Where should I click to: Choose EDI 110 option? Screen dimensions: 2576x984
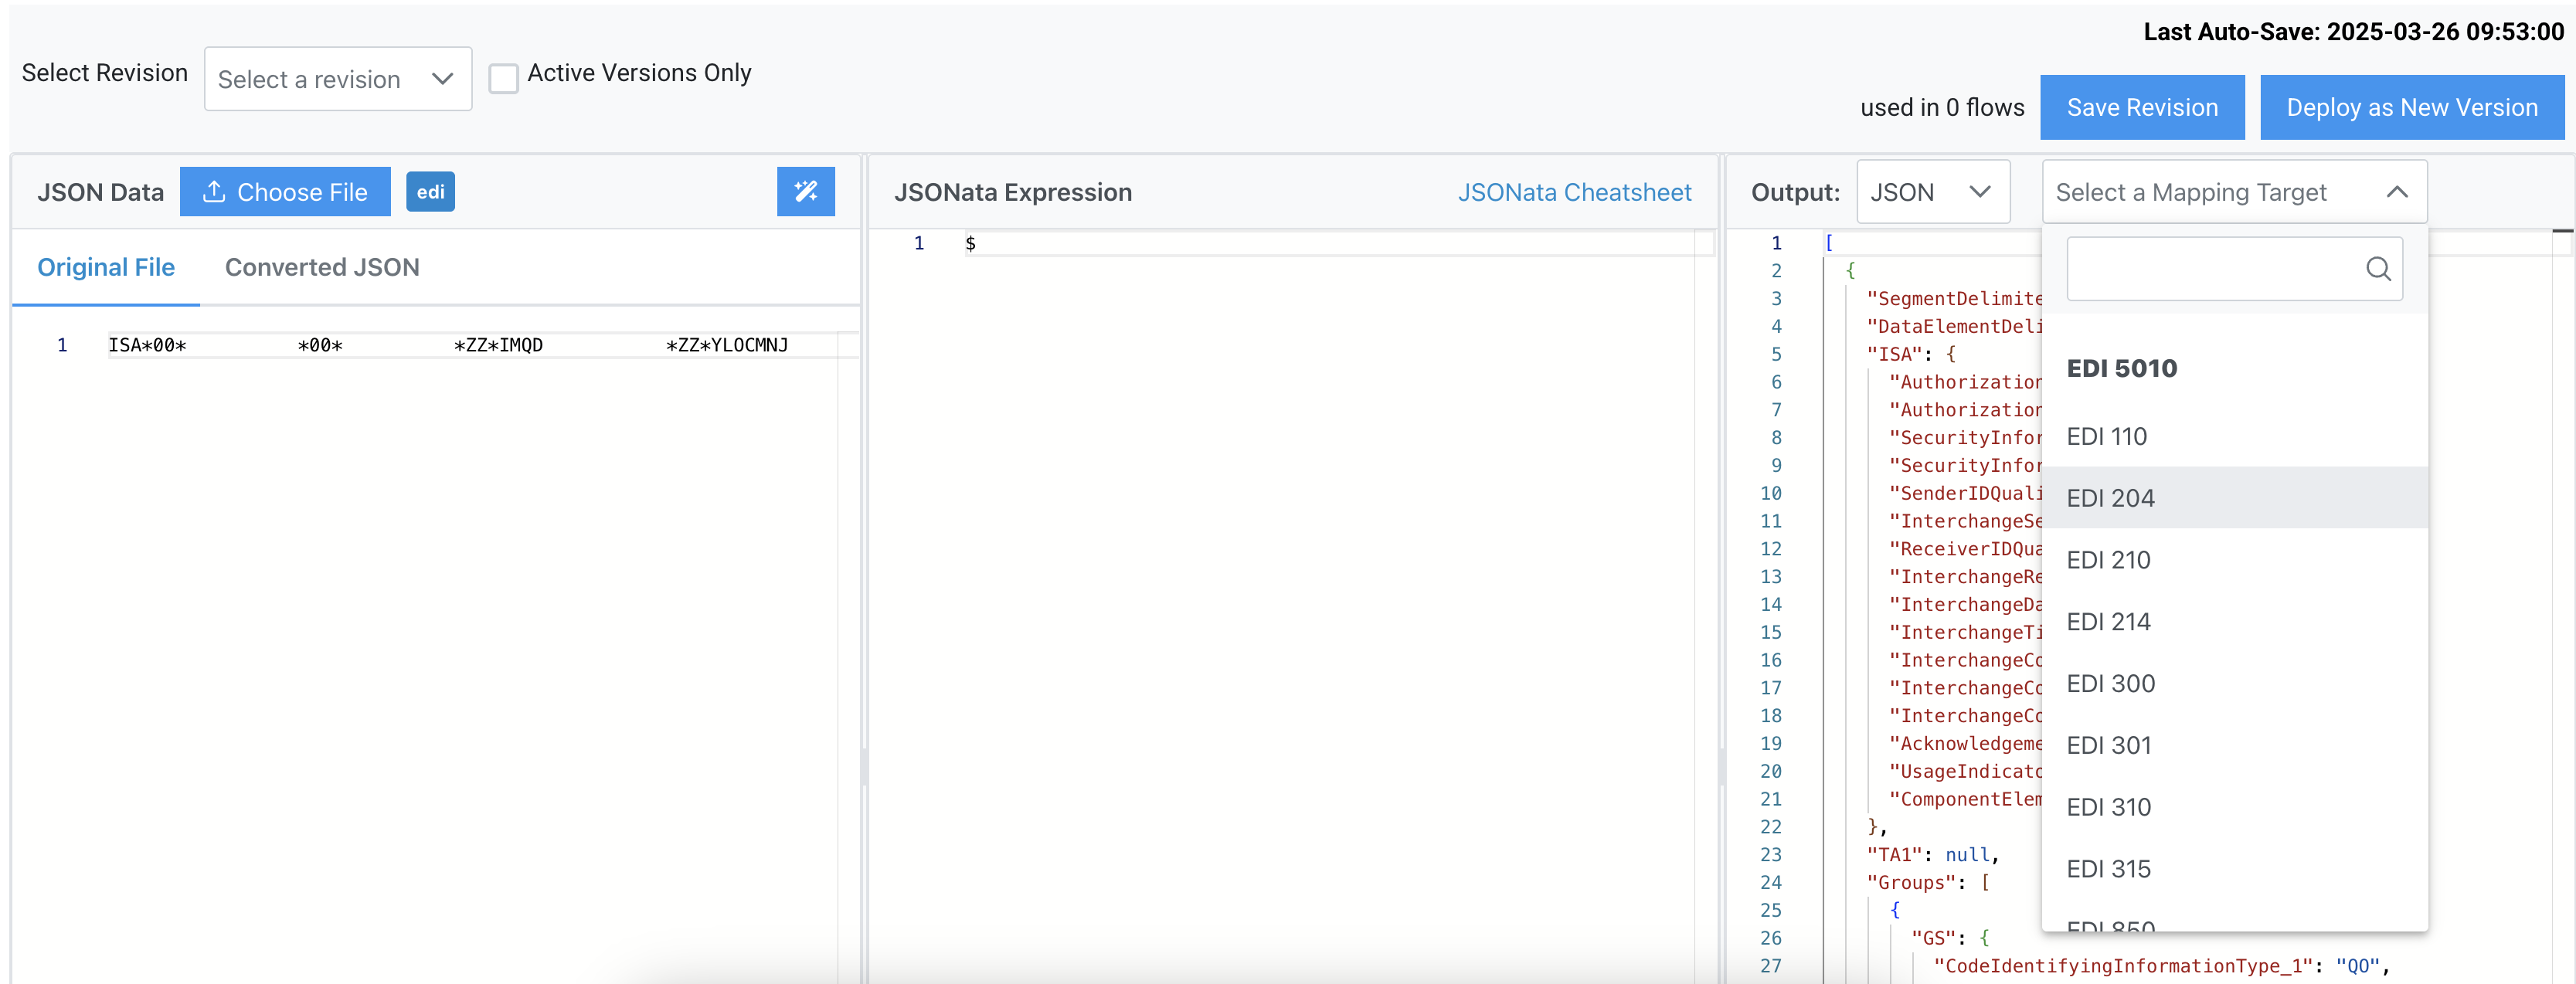(2106, 436)
